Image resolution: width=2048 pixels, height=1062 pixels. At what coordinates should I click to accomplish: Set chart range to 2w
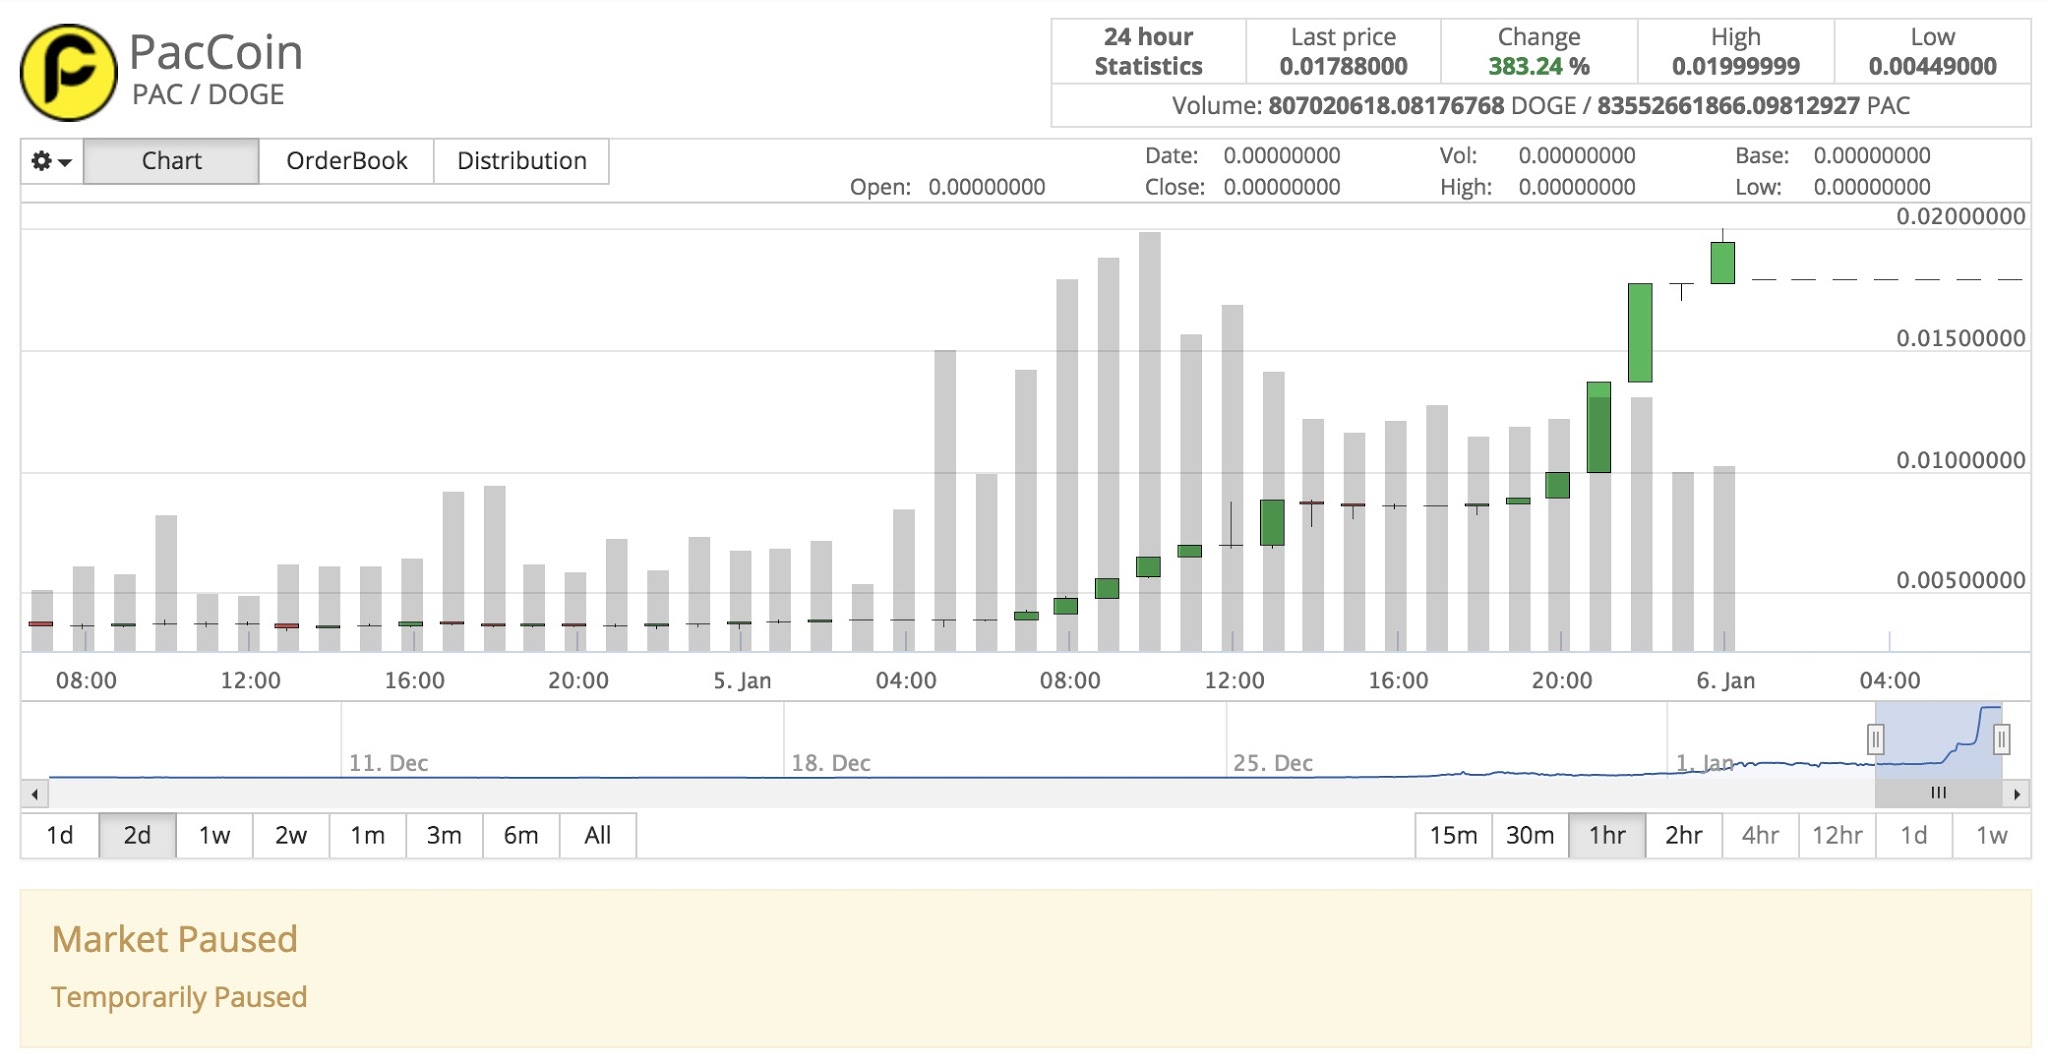tap(291, 835)
